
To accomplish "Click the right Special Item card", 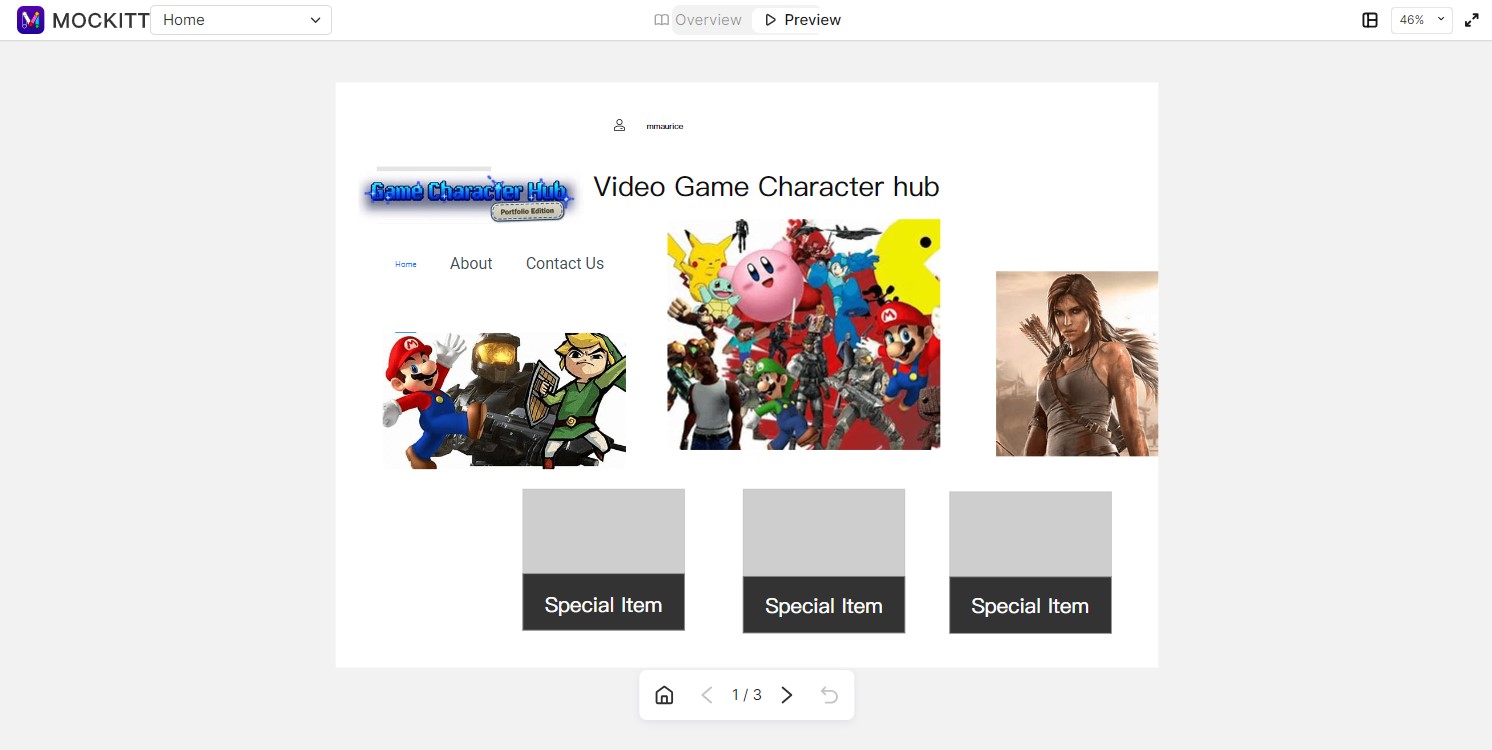I will [x=1030, y=562].
